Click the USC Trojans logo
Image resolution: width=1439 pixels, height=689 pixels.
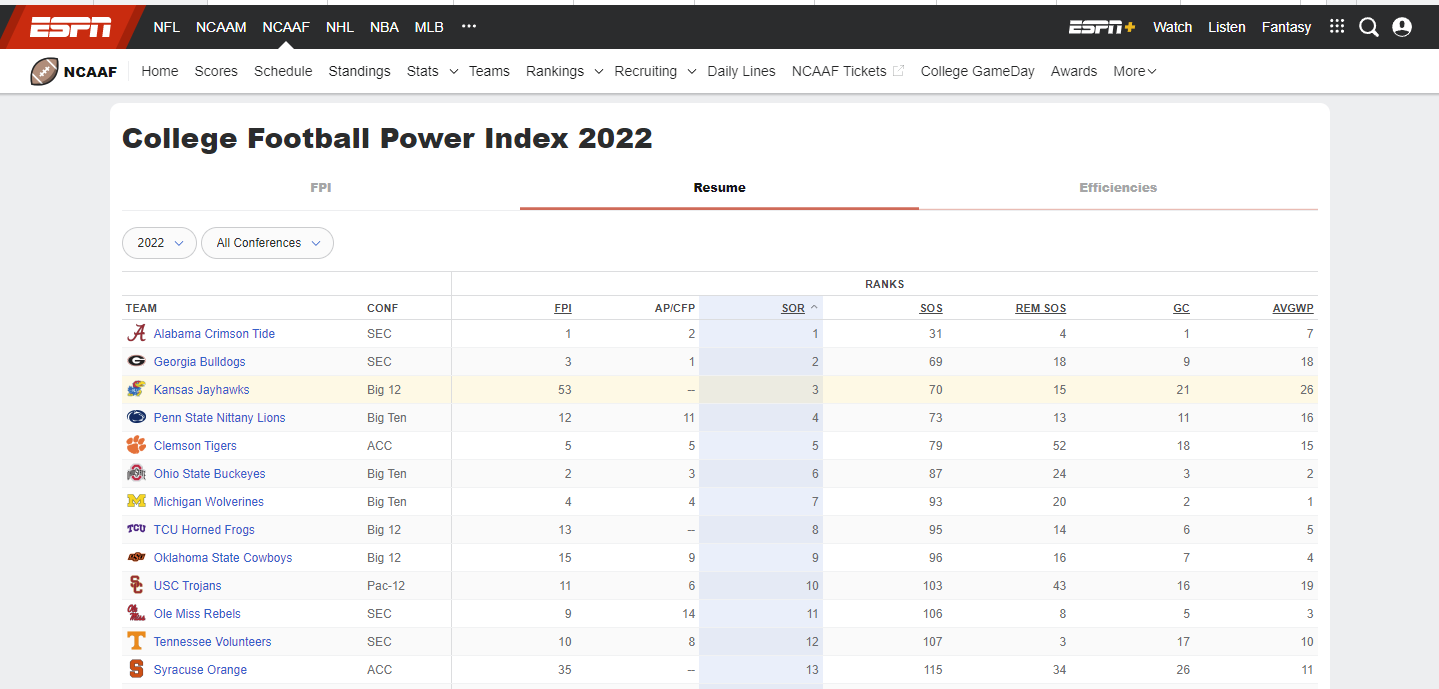pyautogui.click(x=136, y=586)
